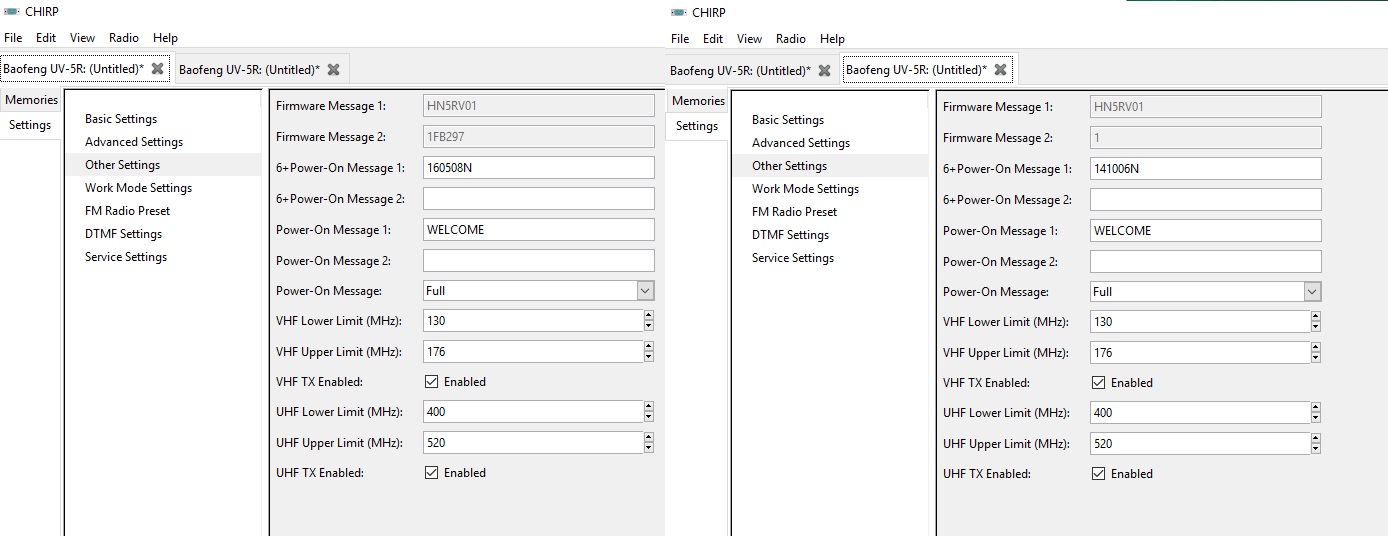Click the Power-On Message 1 WELCOME field in right window
Screen dimensions: 1388x536
[1206, 231]
